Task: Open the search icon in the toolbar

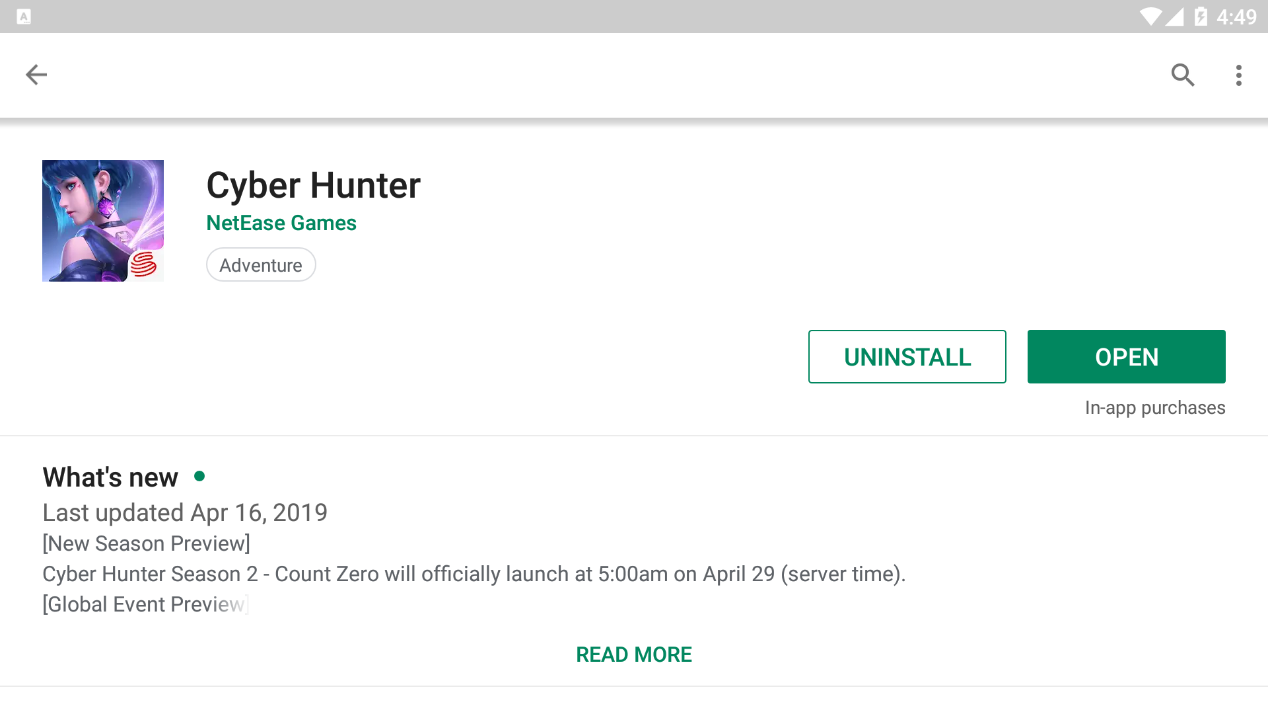Action: [x=1182, y=74]
